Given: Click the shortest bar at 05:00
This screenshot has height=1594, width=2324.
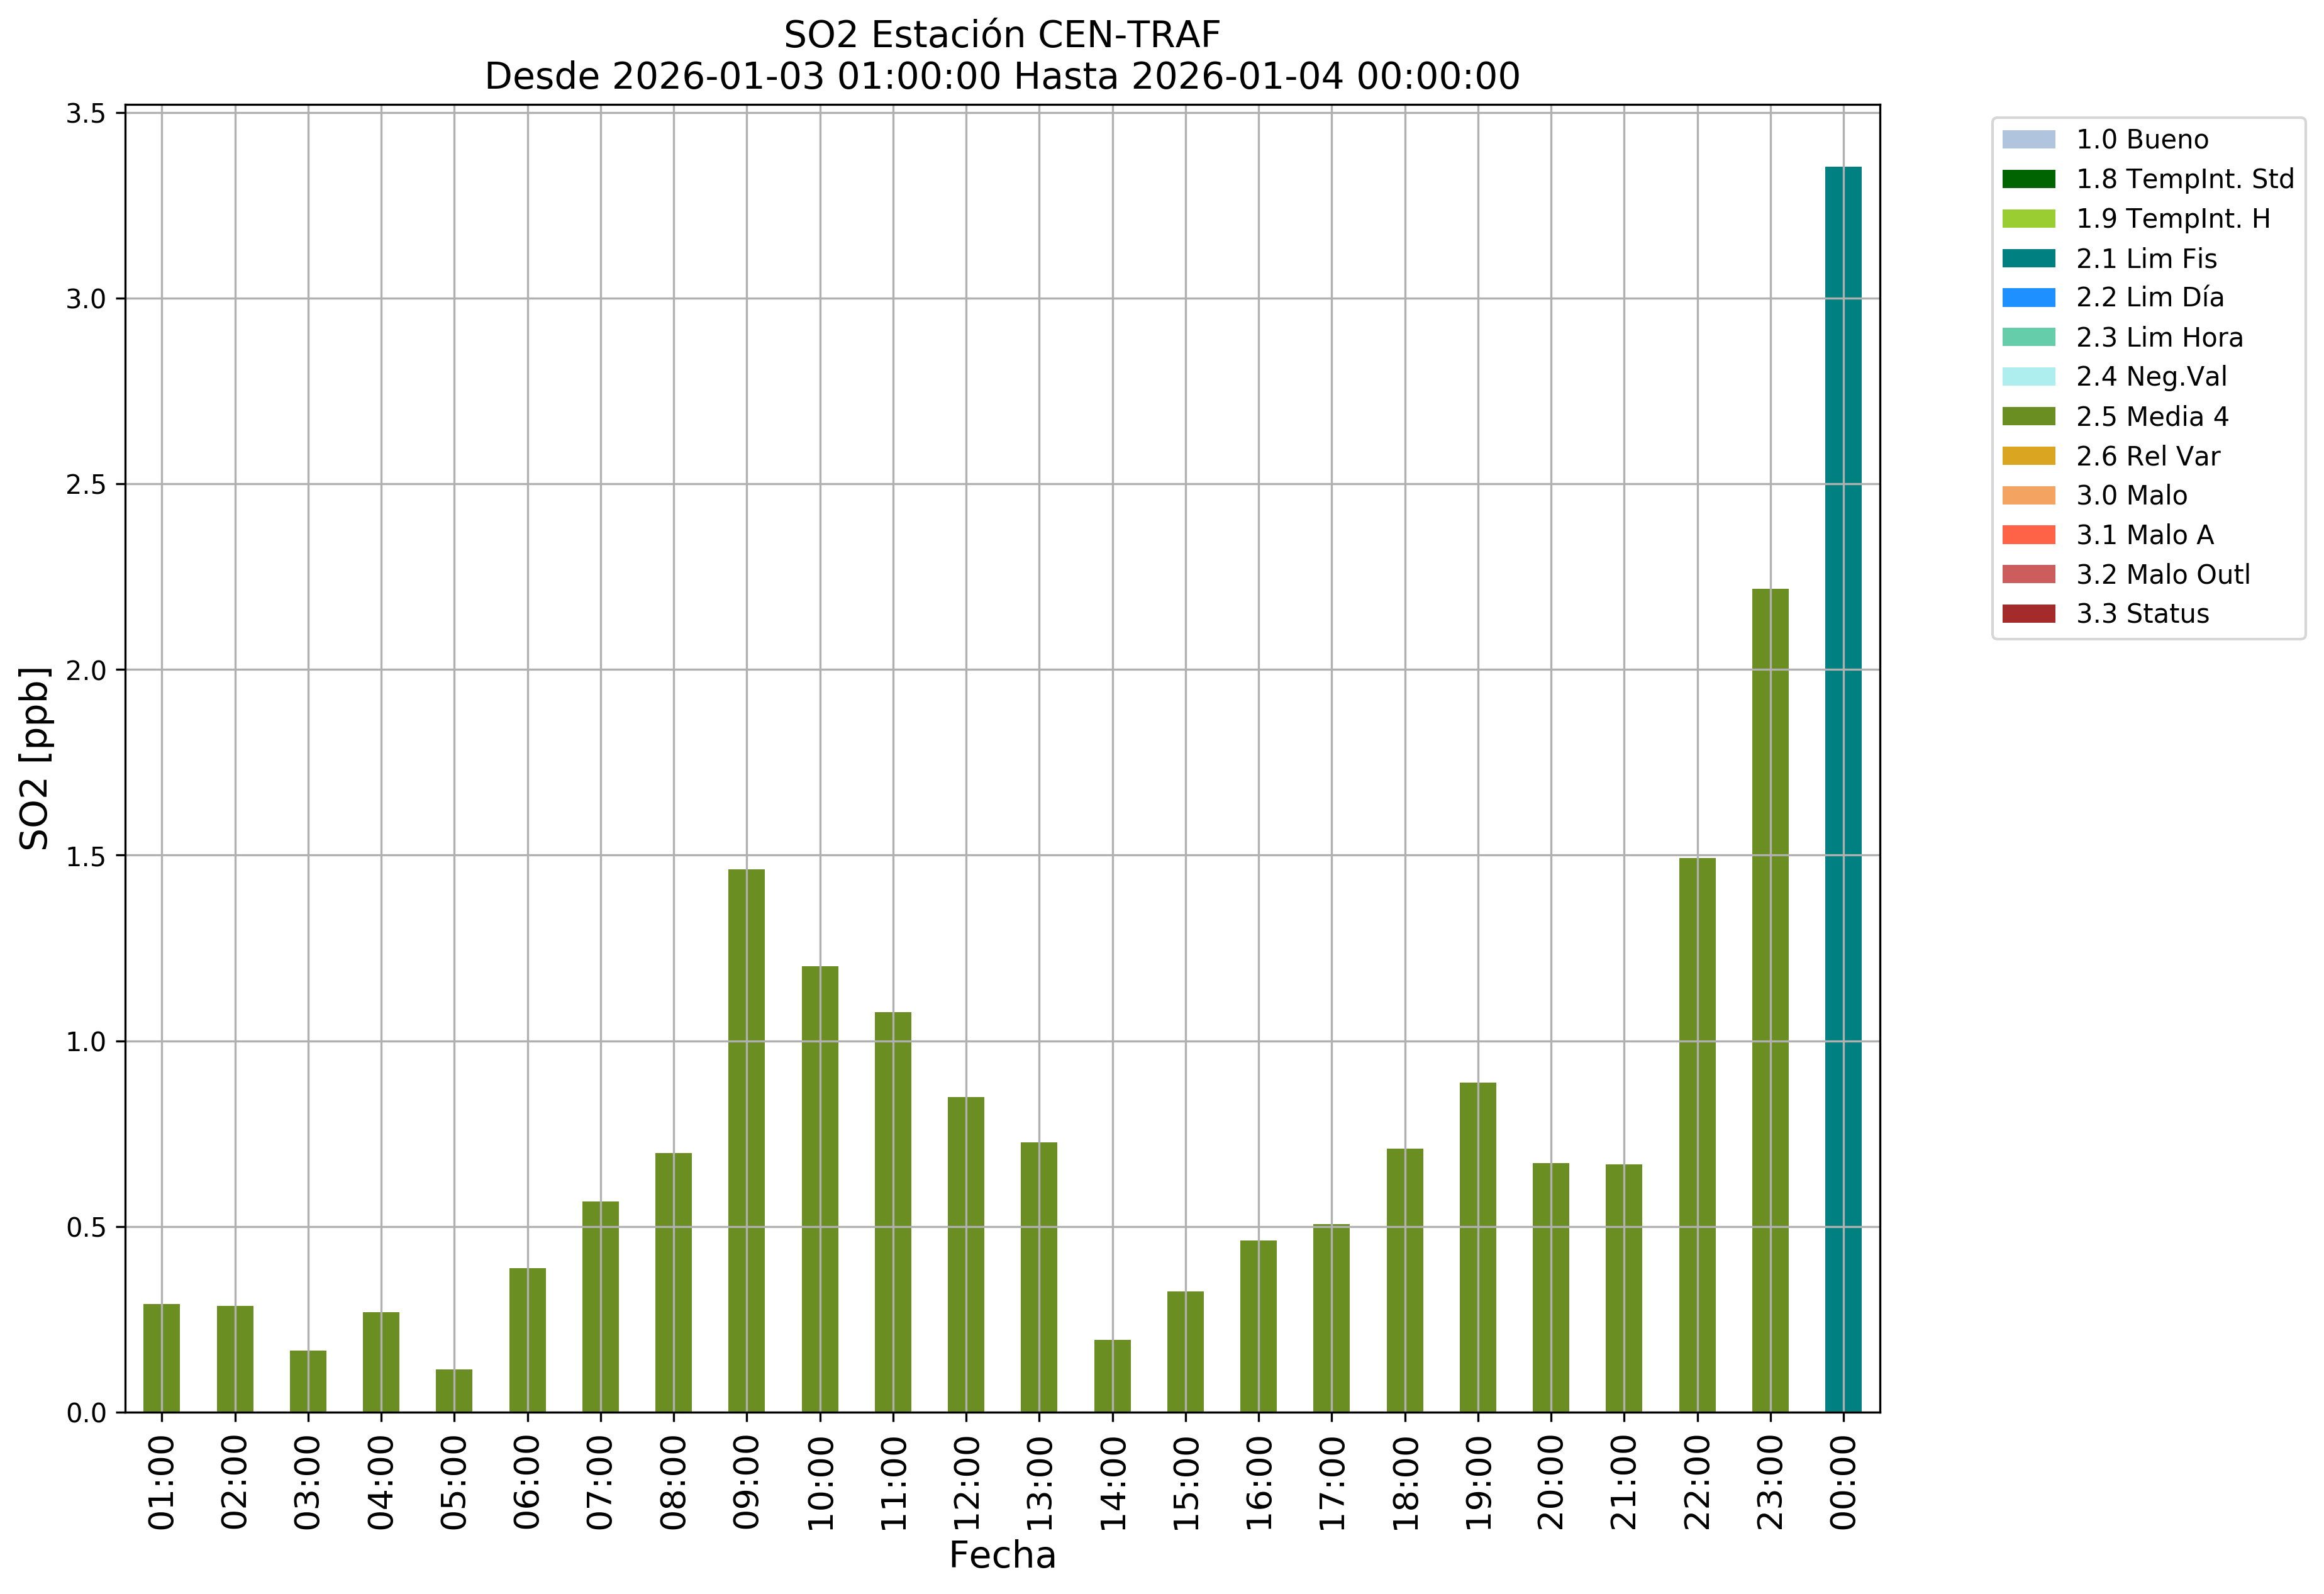Looking at the screenshot, I should (454, 1391).
